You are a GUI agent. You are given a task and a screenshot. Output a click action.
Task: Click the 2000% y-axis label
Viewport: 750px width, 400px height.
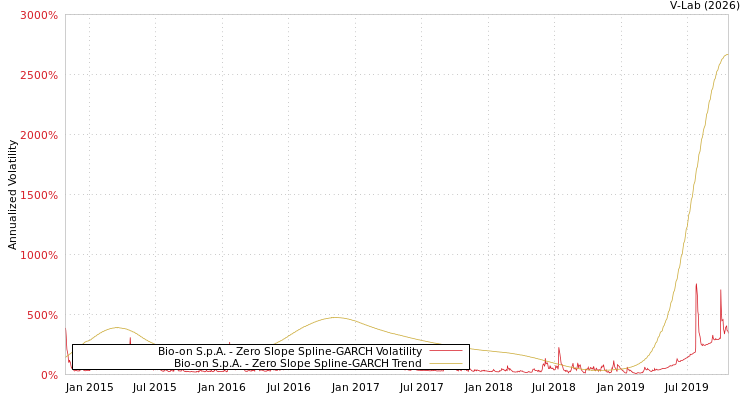coord(39,135)
